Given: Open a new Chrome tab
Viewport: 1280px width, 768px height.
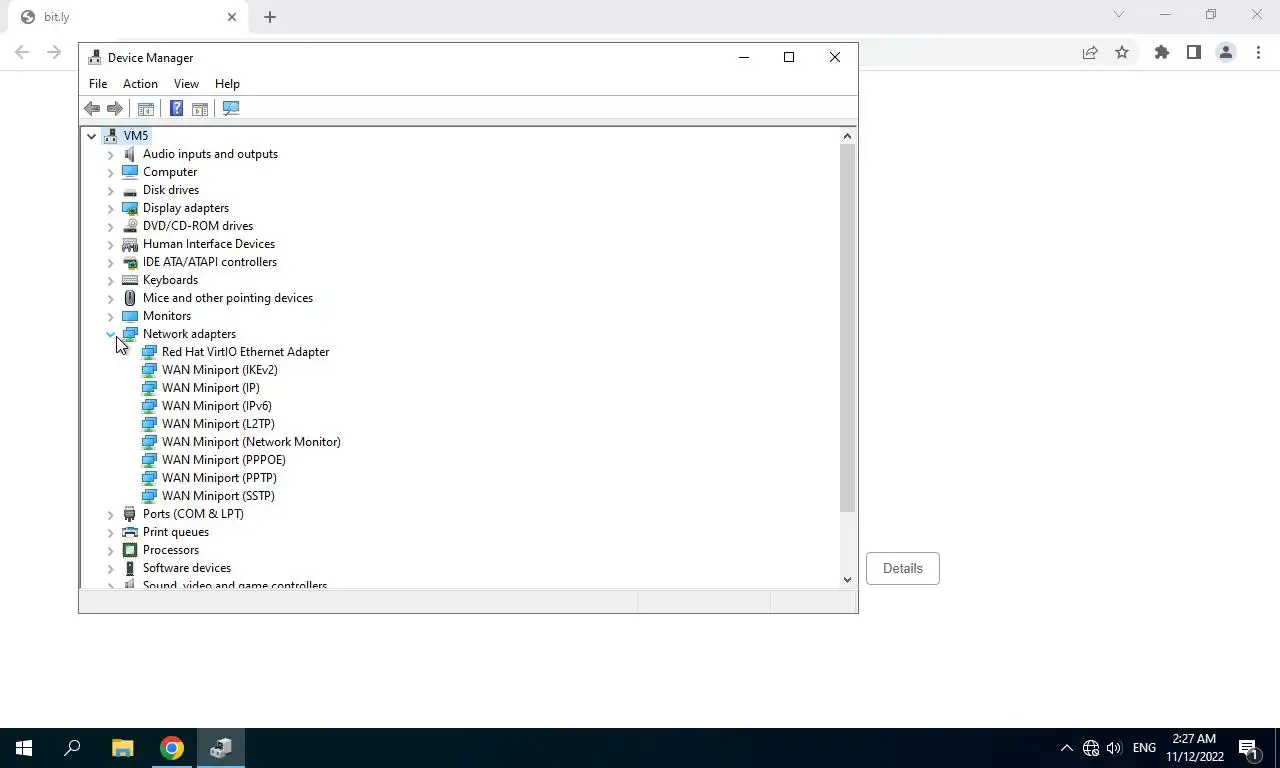Looking at the screenshot, I should tap(270, 17).
